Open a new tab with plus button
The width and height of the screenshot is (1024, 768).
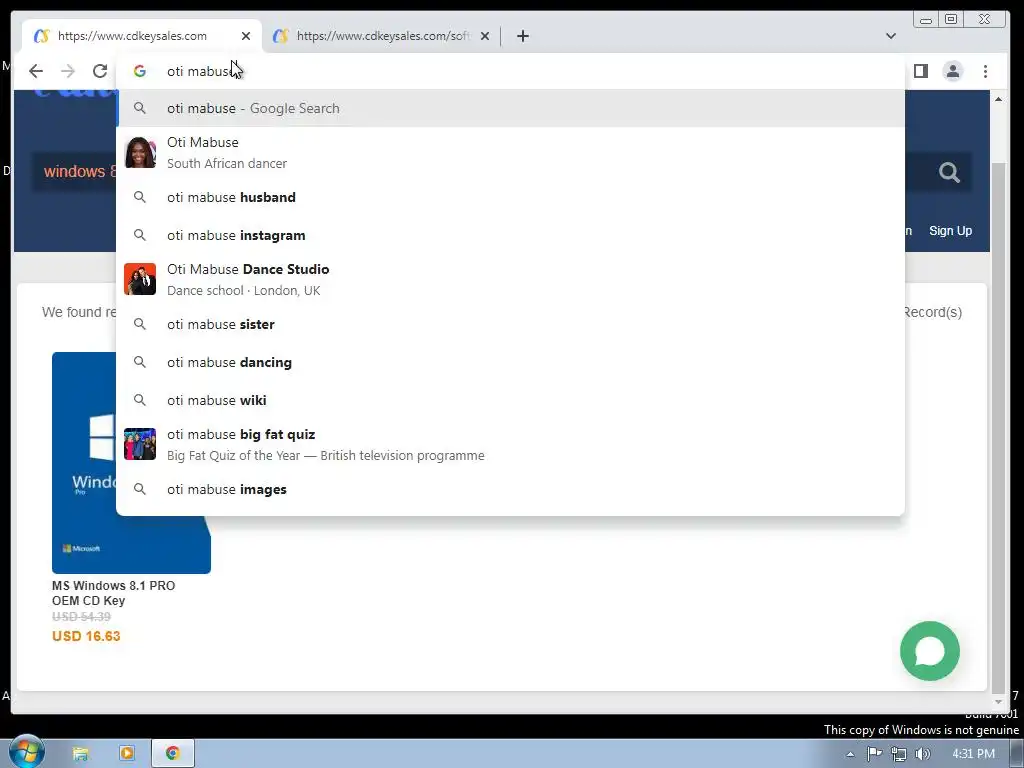pyautogui.click(x=522, y=36)
